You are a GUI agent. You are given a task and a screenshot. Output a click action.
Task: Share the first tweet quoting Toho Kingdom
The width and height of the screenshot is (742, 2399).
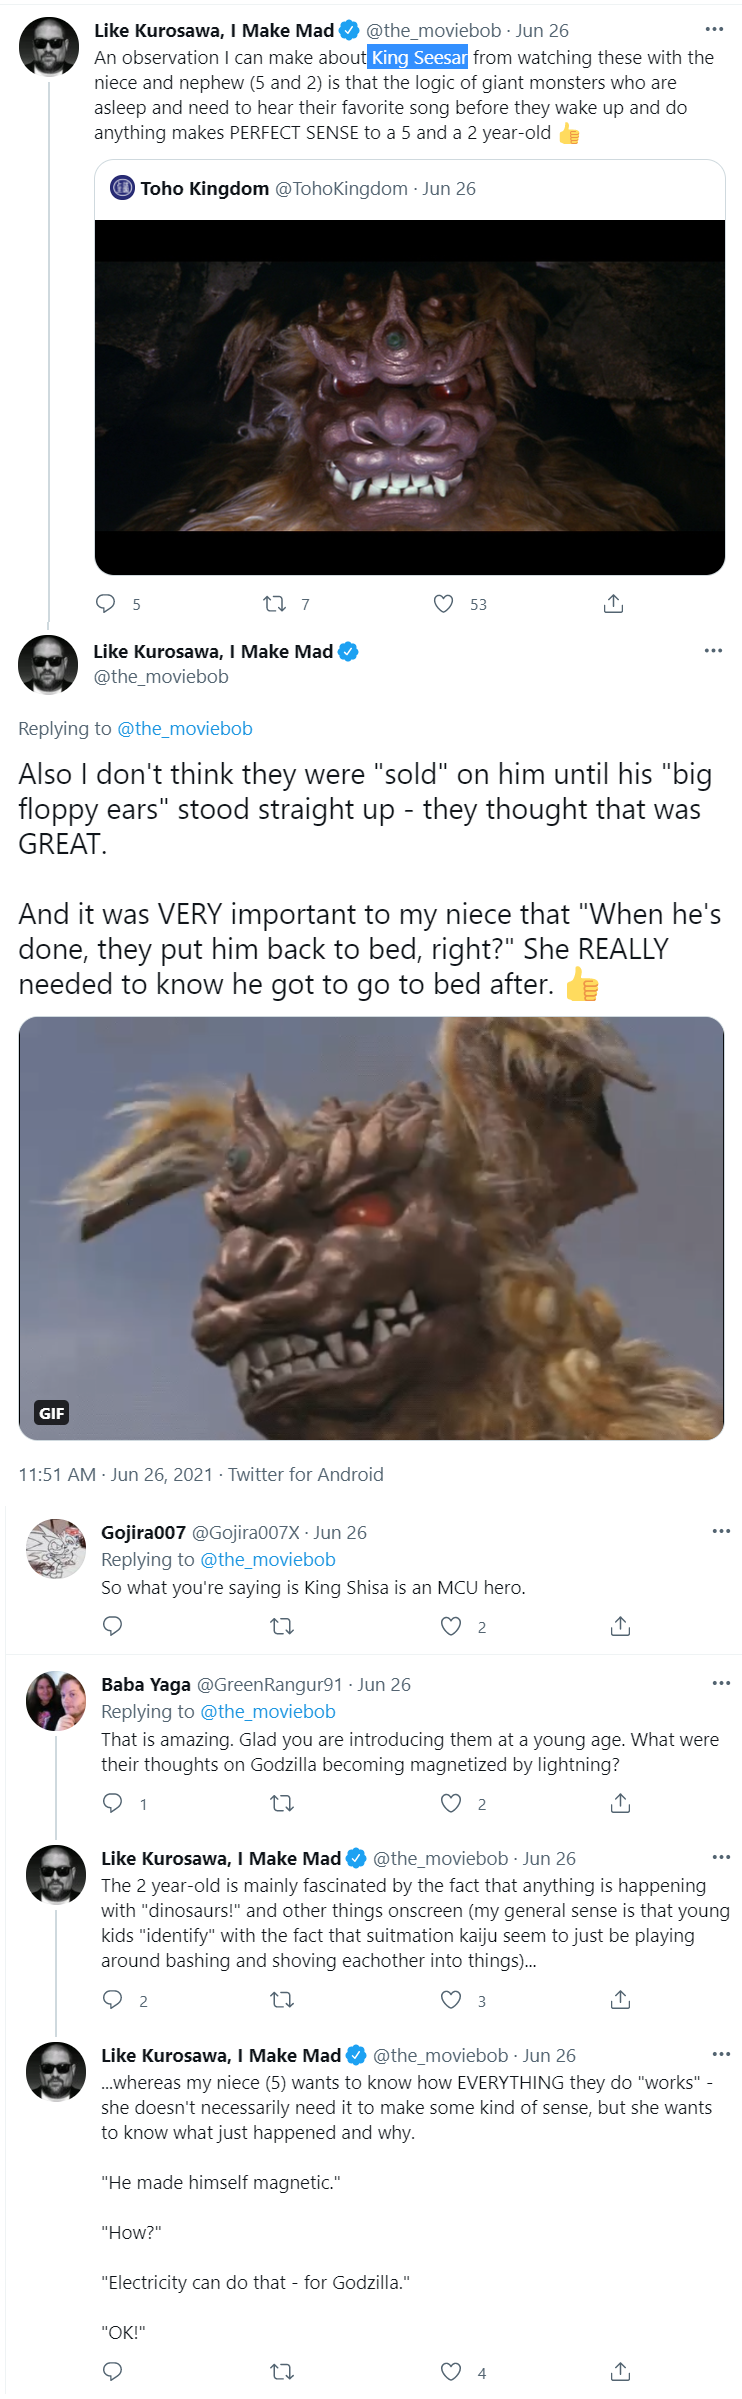point(614,603)
